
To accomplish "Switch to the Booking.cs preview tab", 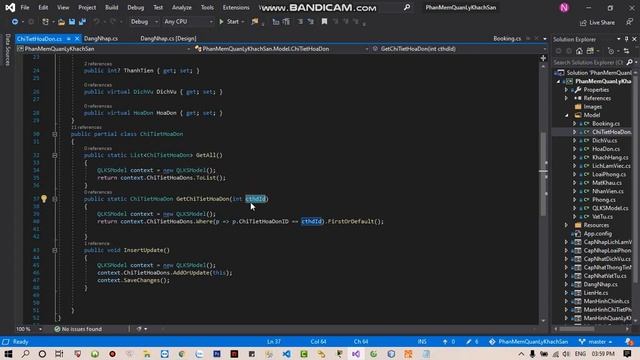I will pos(507,38).
